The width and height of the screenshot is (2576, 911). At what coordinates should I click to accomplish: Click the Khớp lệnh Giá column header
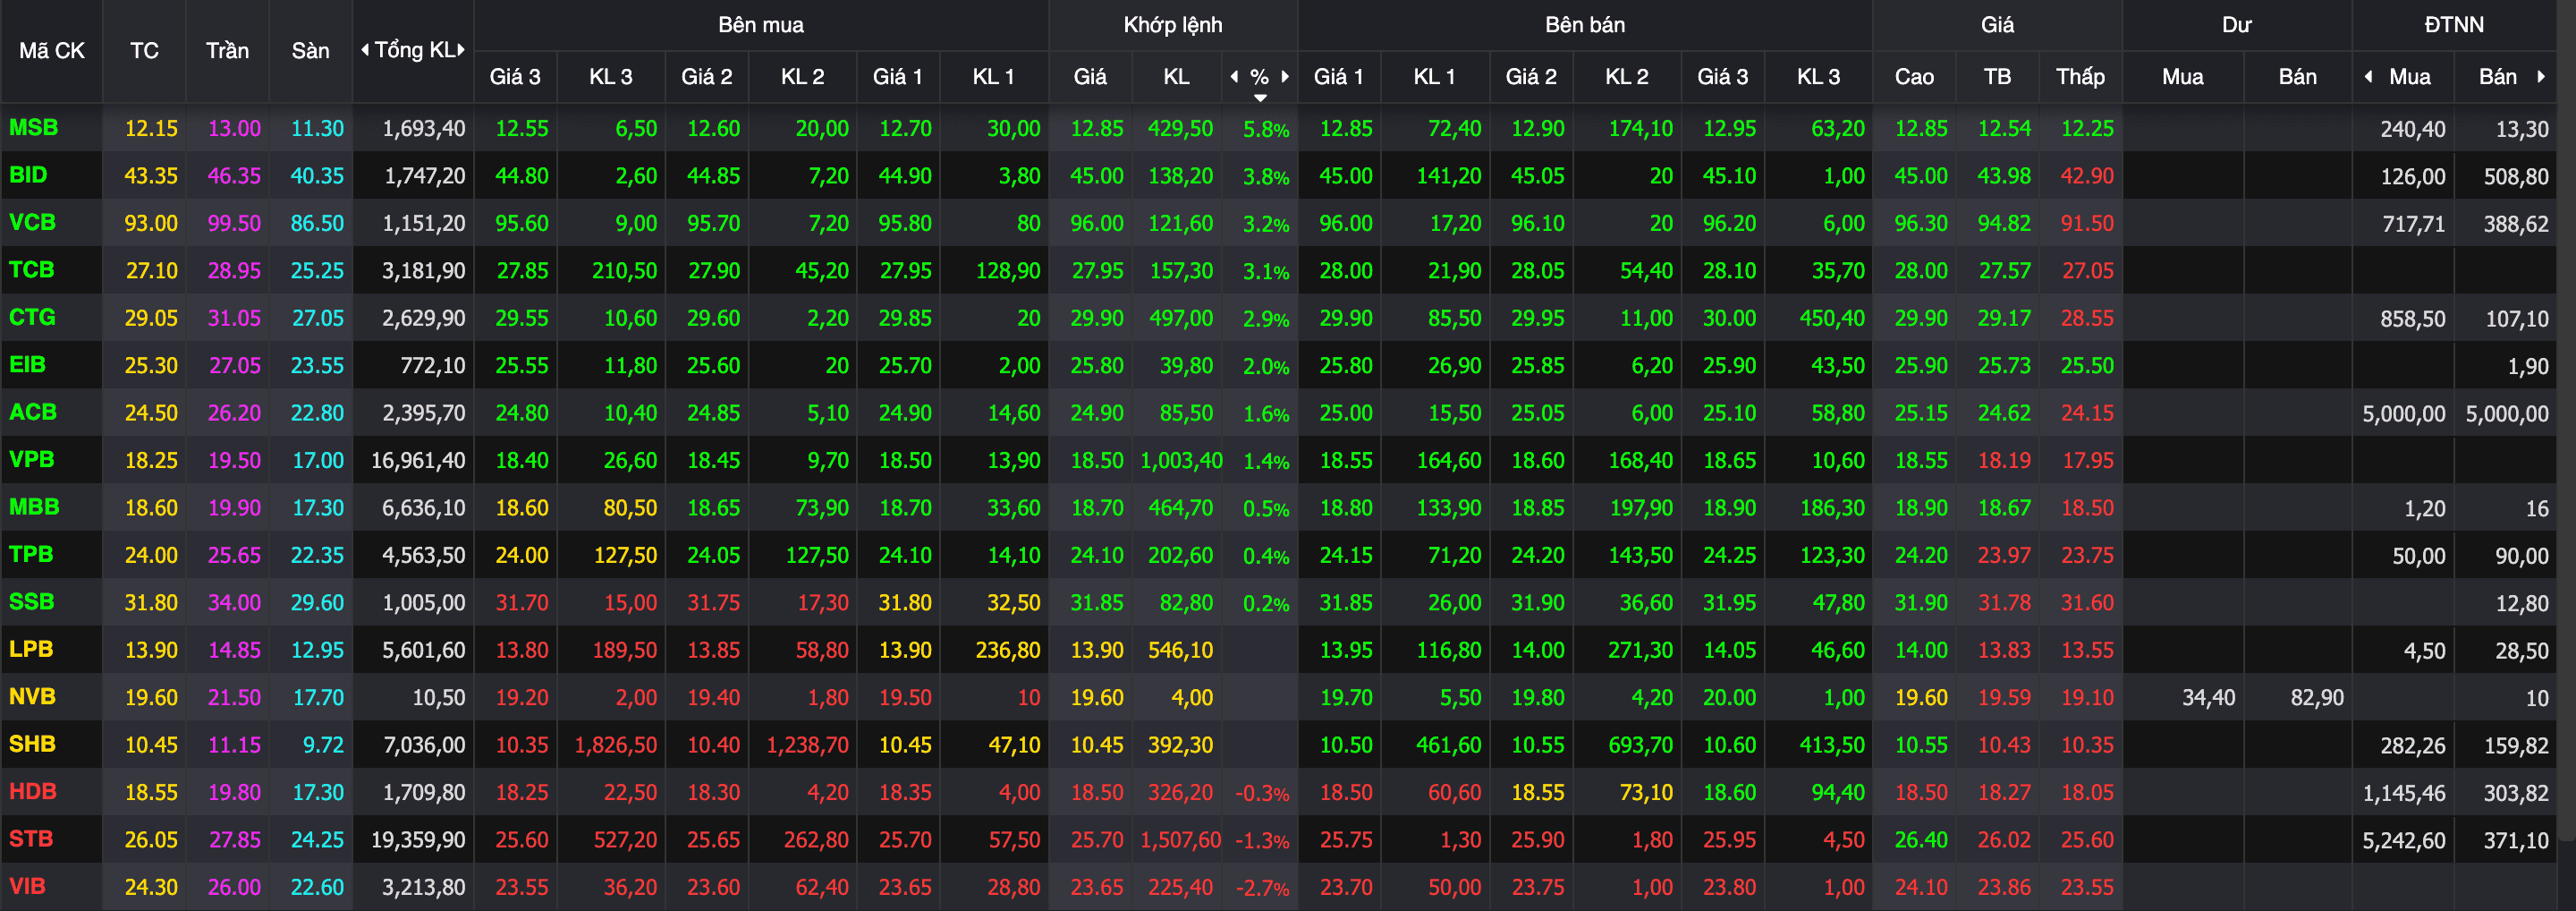[x=1090, y=76]
